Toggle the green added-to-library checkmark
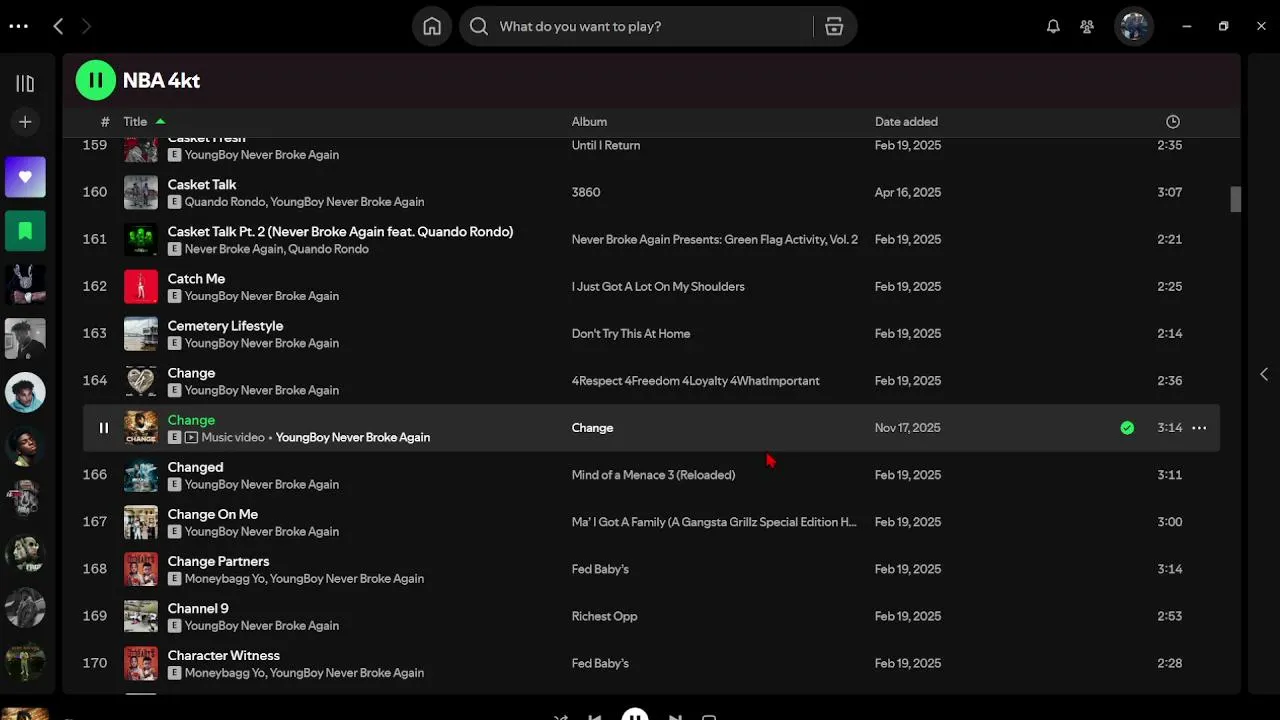This screenshot has height=720, width=1280. (x=1127, y=428)
